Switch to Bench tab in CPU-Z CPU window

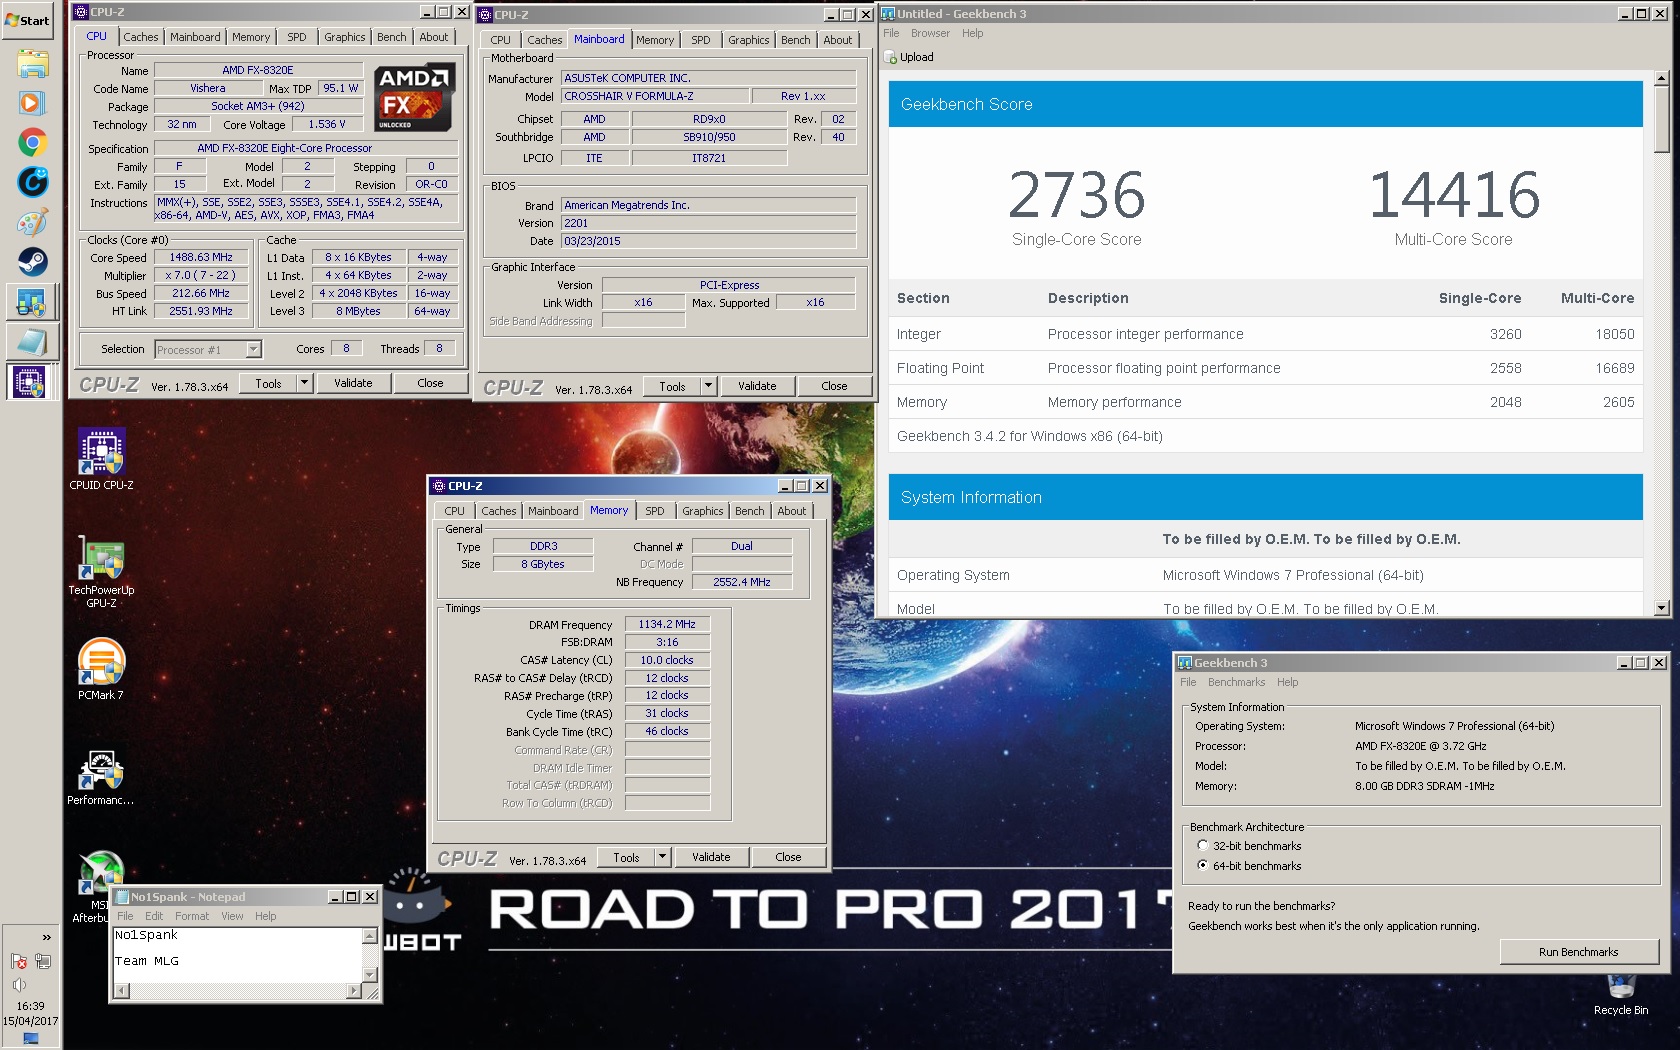[392, 37]
